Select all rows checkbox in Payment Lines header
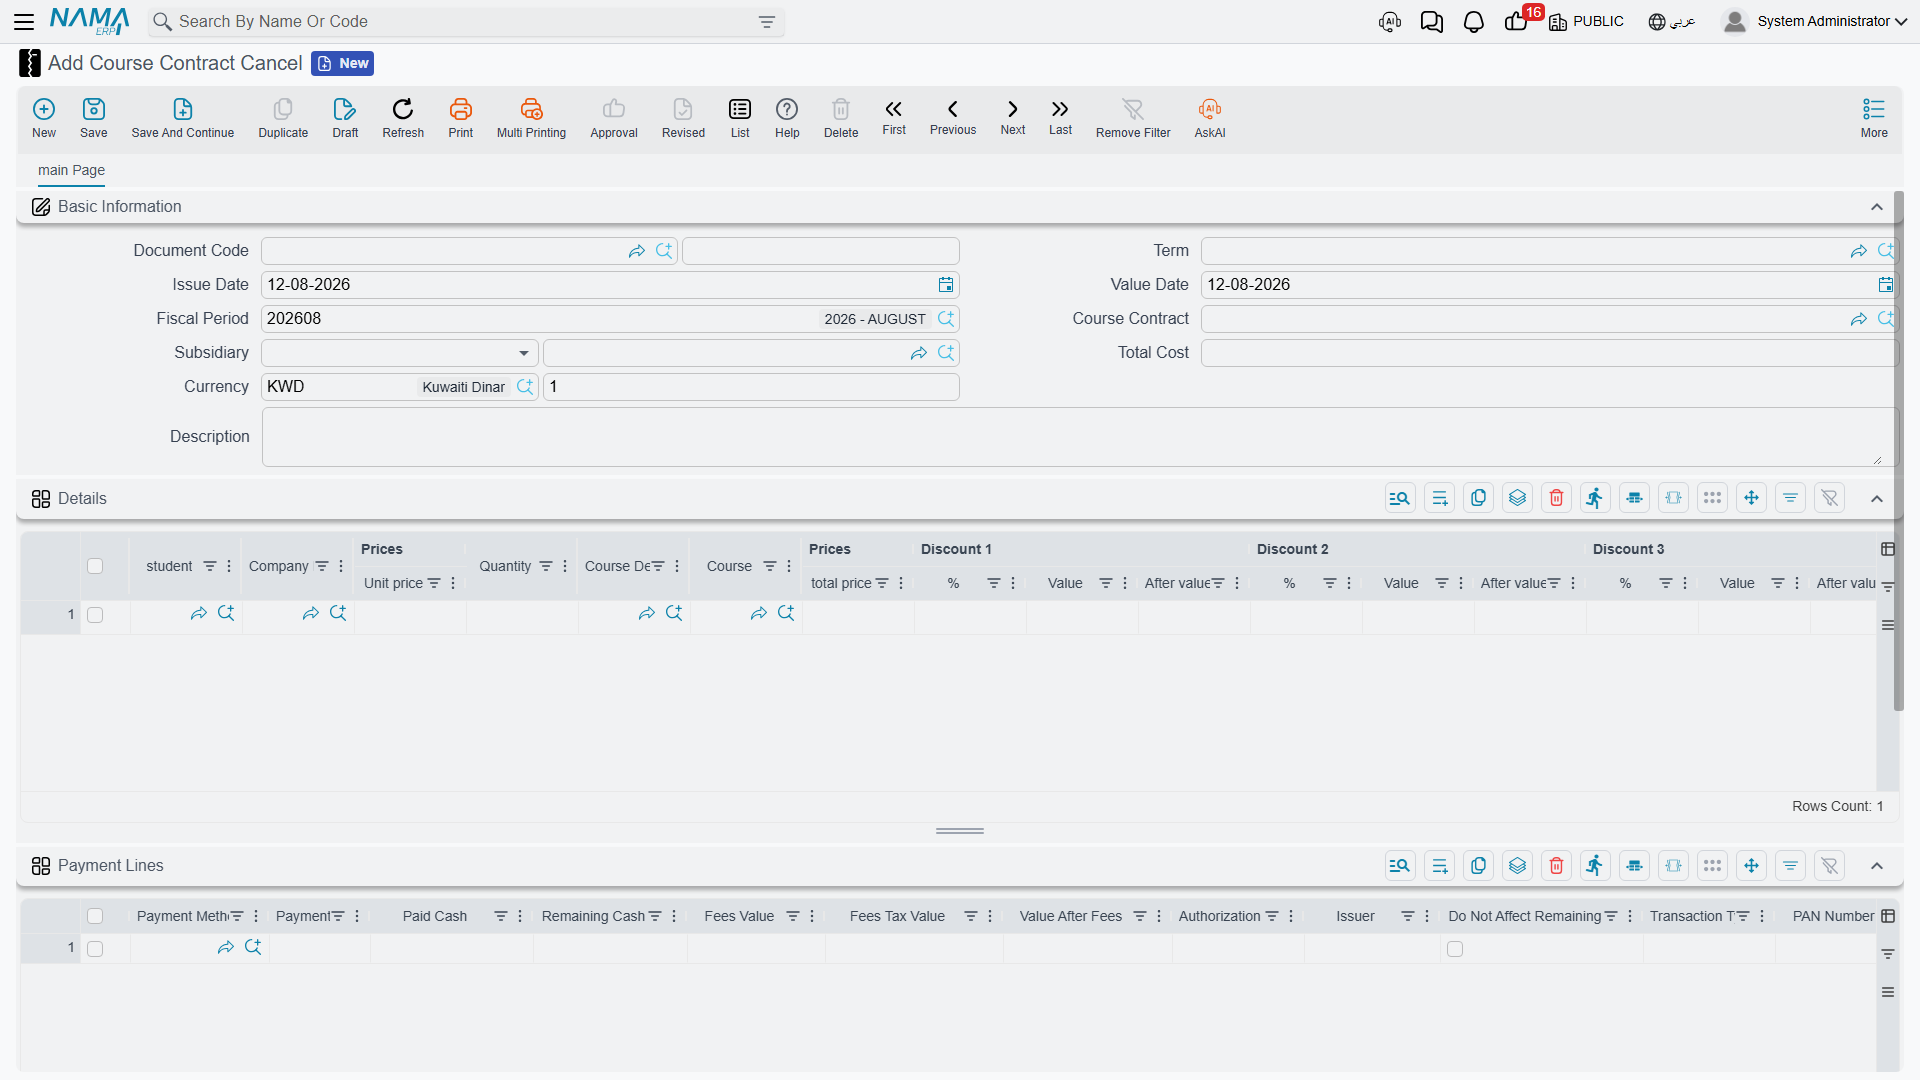Screen dimensions: 1920x1080 click(95, 916)
